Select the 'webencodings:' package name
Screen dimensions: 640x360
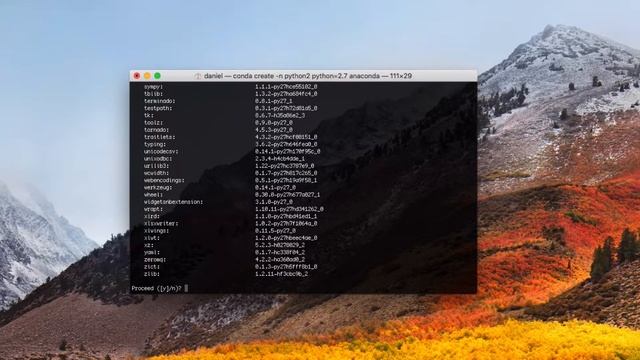pyautogui.click(x=164, y=180)
